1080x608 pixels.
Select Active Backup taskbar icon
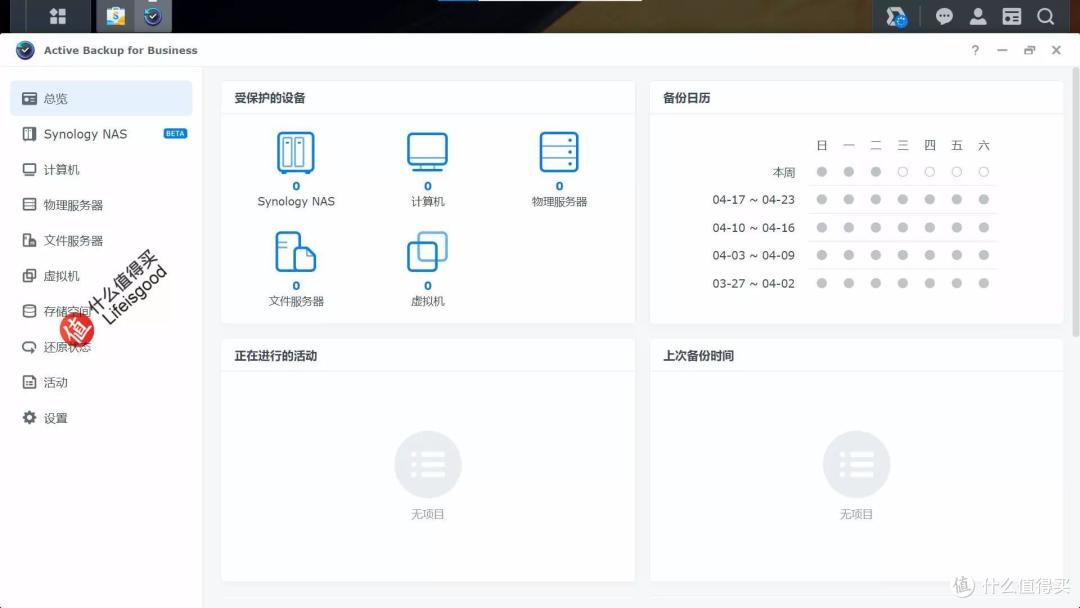pos(153,16)
